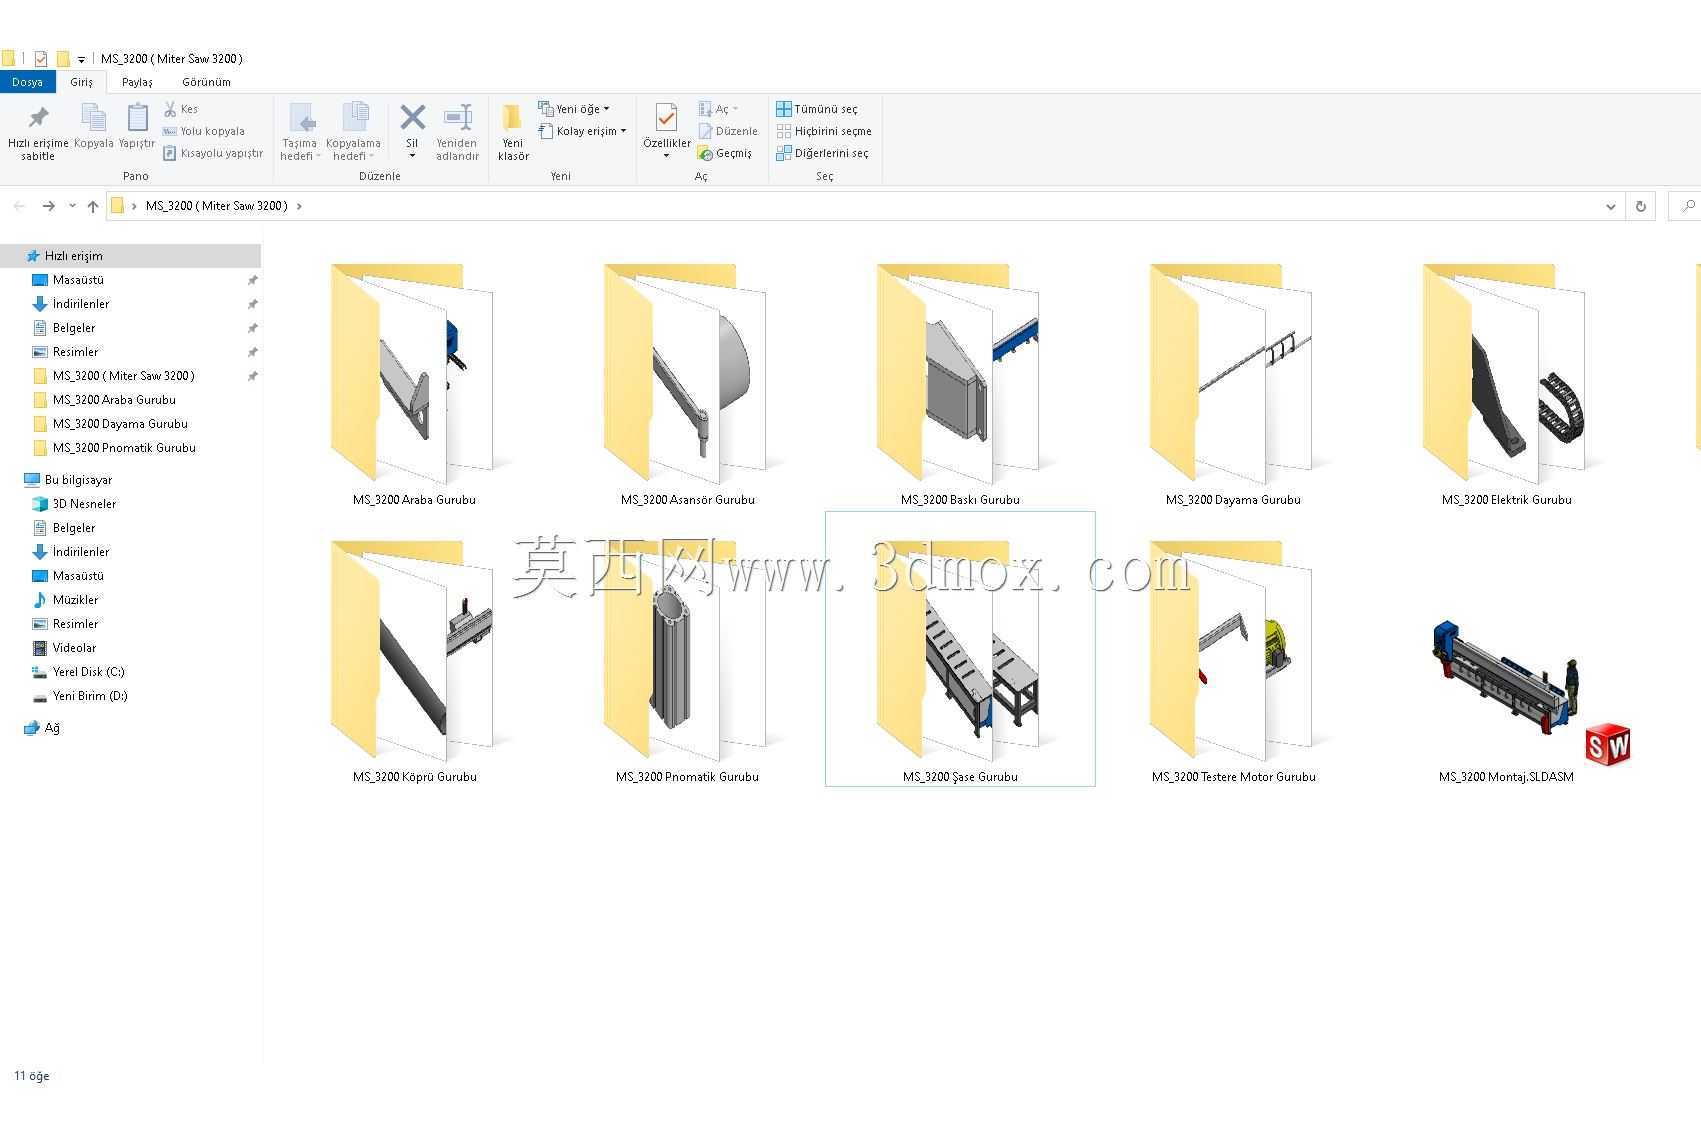Viewport: 1701px width, 1134px height.
Task: Open Kopyalama hedefi dropdown
Action: [353, 131]
